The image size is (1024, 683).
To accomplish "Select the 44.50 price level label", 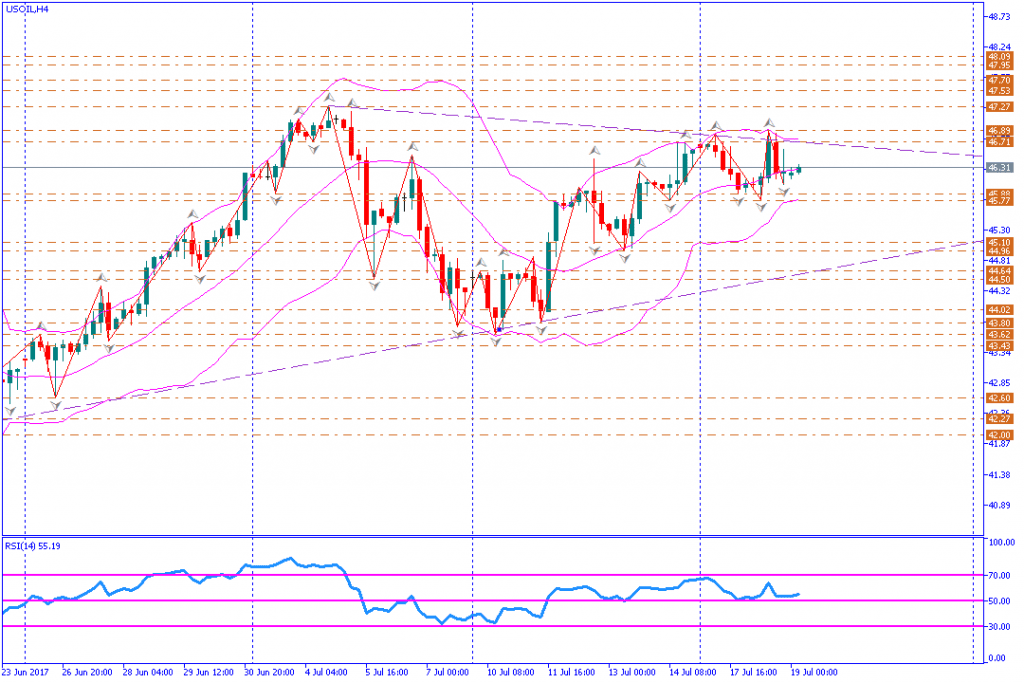I will point(1000,279).
